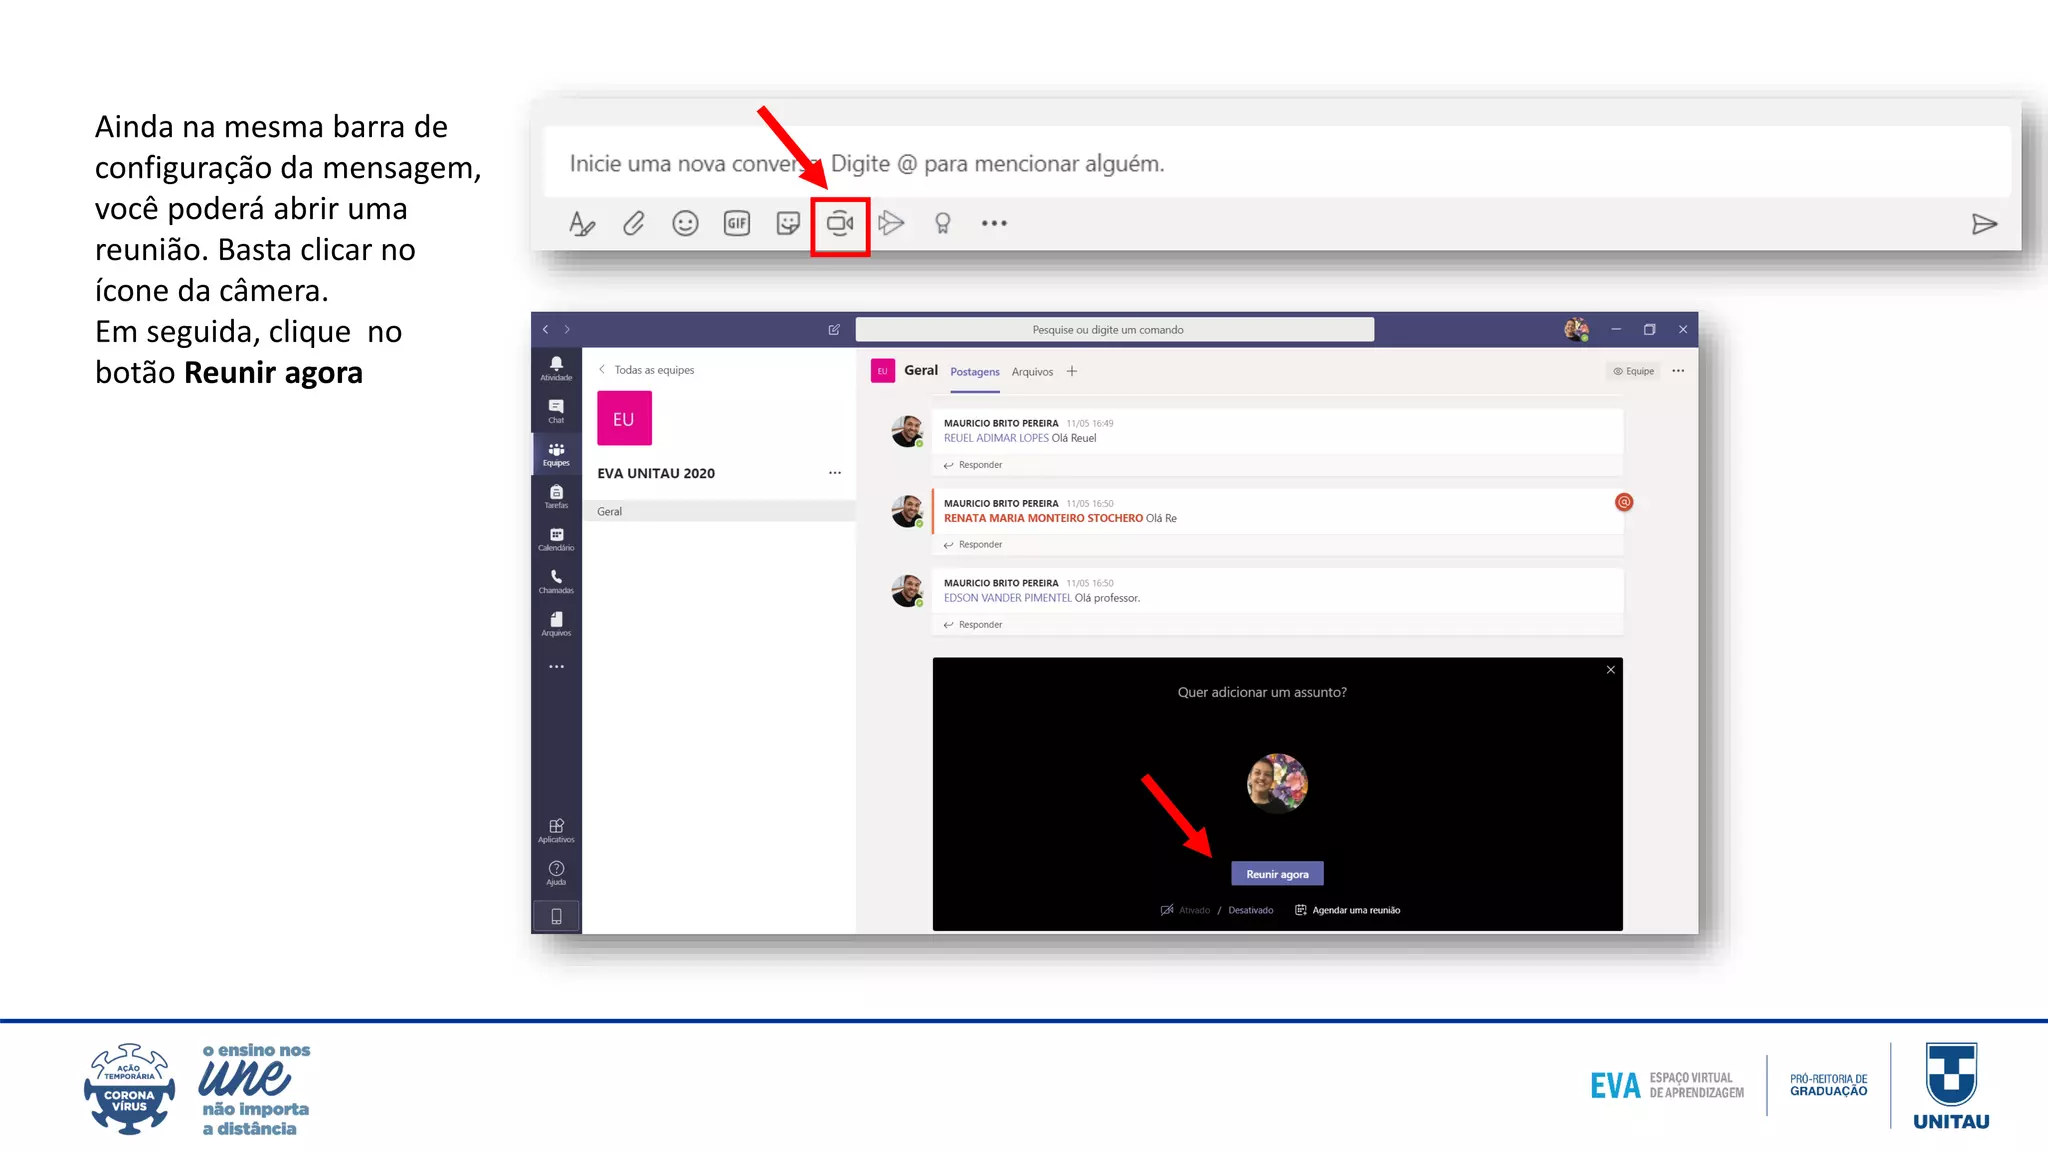The image size is (2048, 1152).
Task: Switch to the Arquivos tab
Action: [x=1032, y=372]
